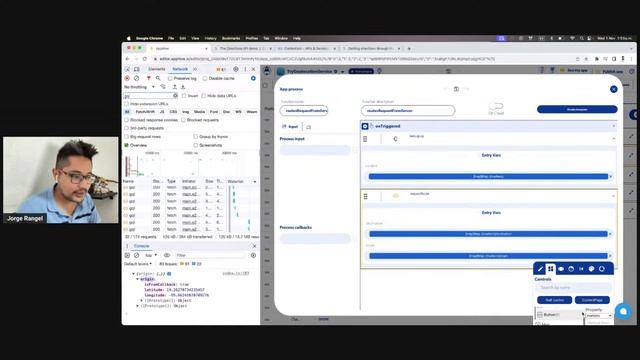Go back in Chrome
640x360 pixels.
(x=127, y=59)
